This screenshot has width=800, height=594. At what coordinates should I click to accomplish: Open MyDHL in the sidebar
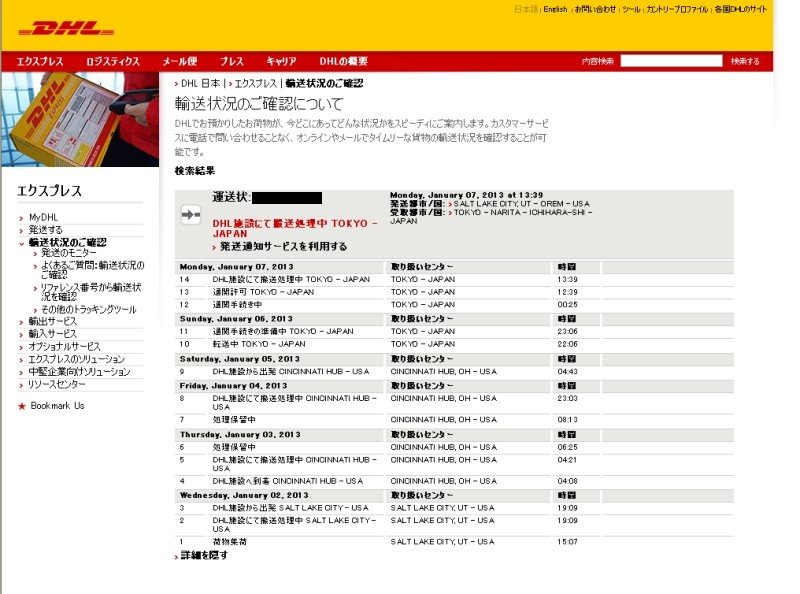[x=43, y=217]
